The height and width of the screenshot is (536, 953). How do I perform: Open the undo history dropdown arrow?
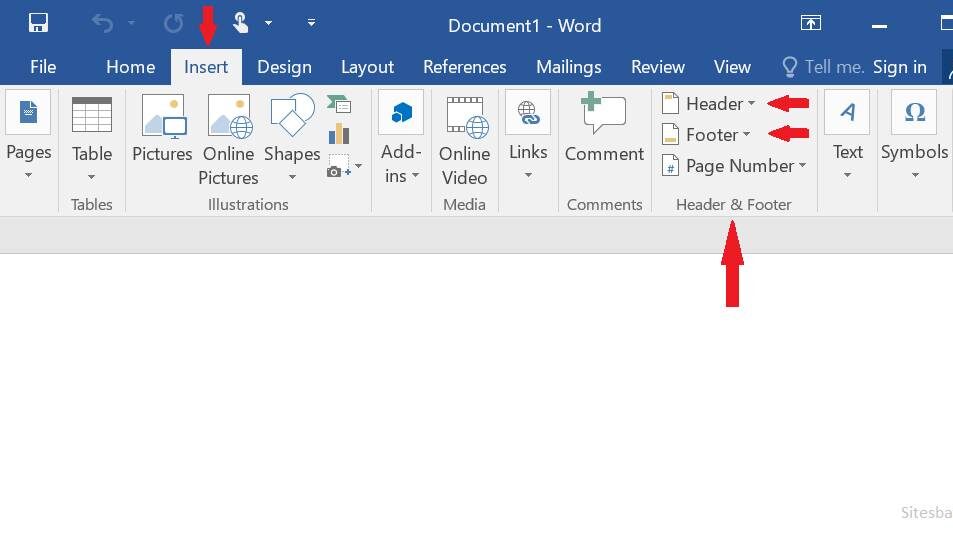pyautogui.click(x=131, y=24)
